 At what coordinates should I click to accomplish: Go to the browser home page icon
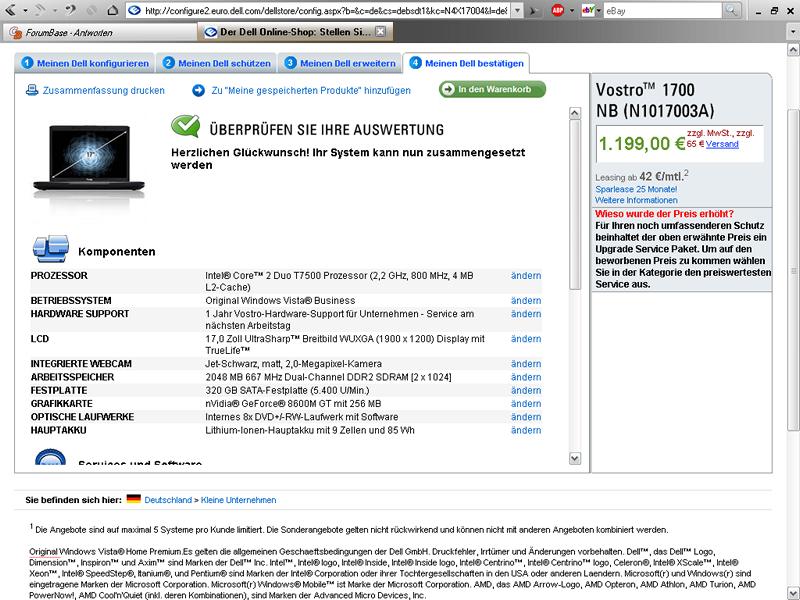point(113,10)
